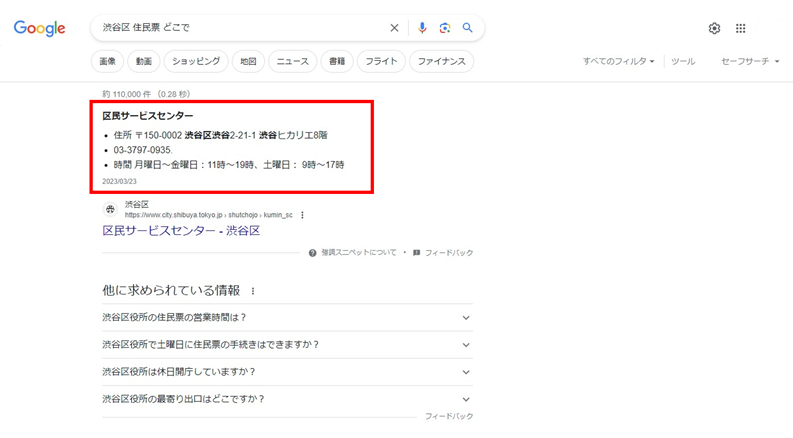The image size is (793, 438).
Task: Start voice search with the microphone icon
Action: (422, 28)
